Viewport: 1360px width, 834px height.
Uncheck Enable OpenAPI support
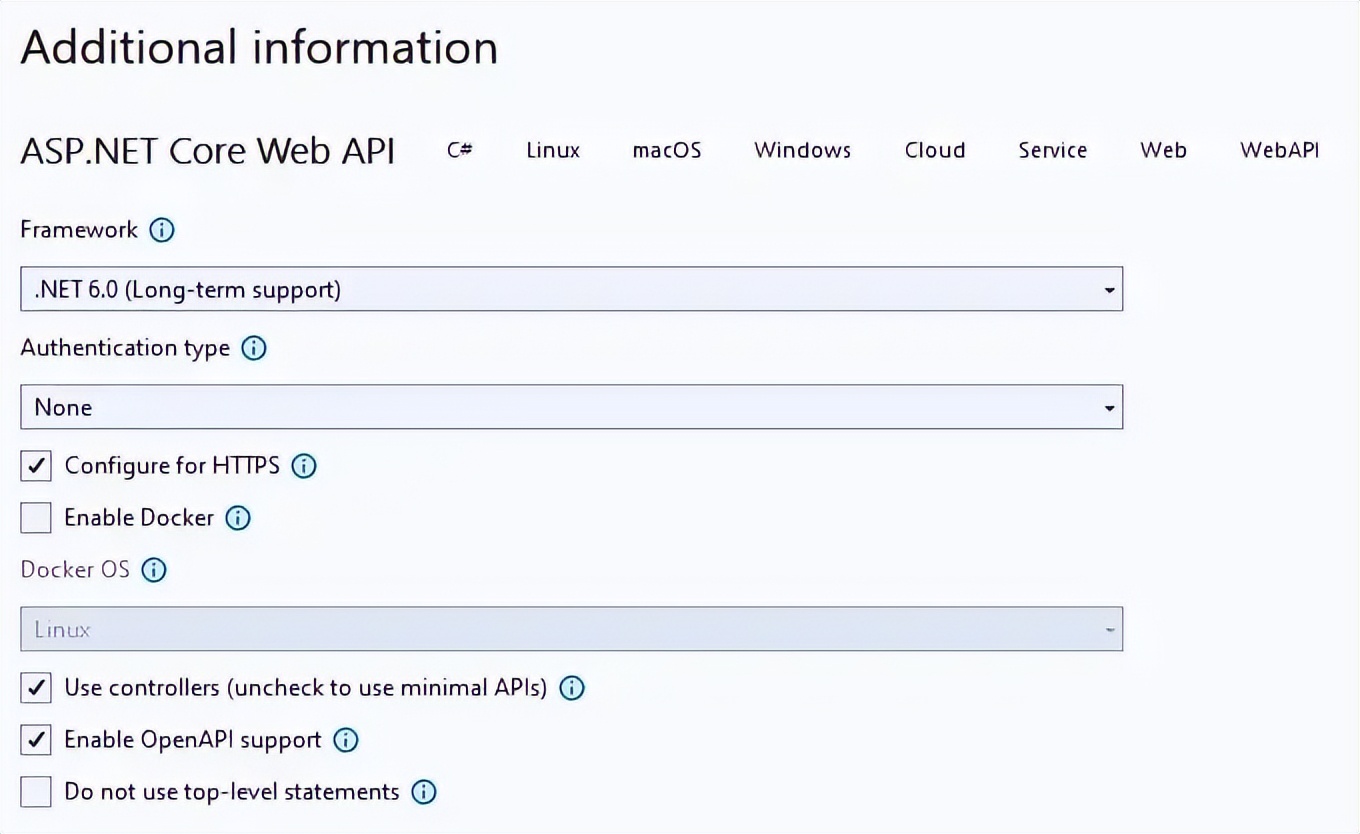point(35,740)
